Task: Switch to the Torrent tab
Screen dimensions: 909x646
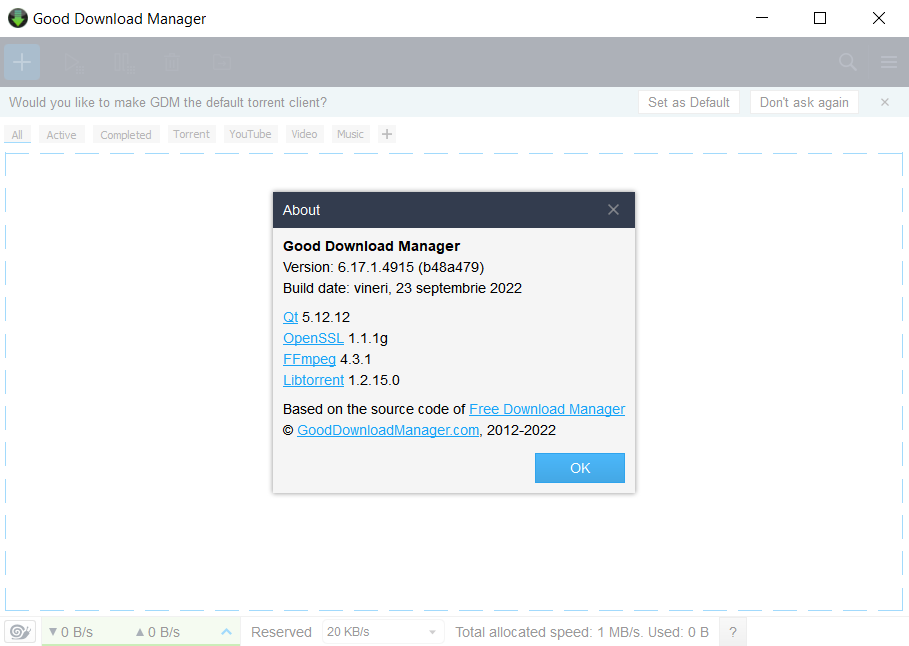Action: click(191, 133)
